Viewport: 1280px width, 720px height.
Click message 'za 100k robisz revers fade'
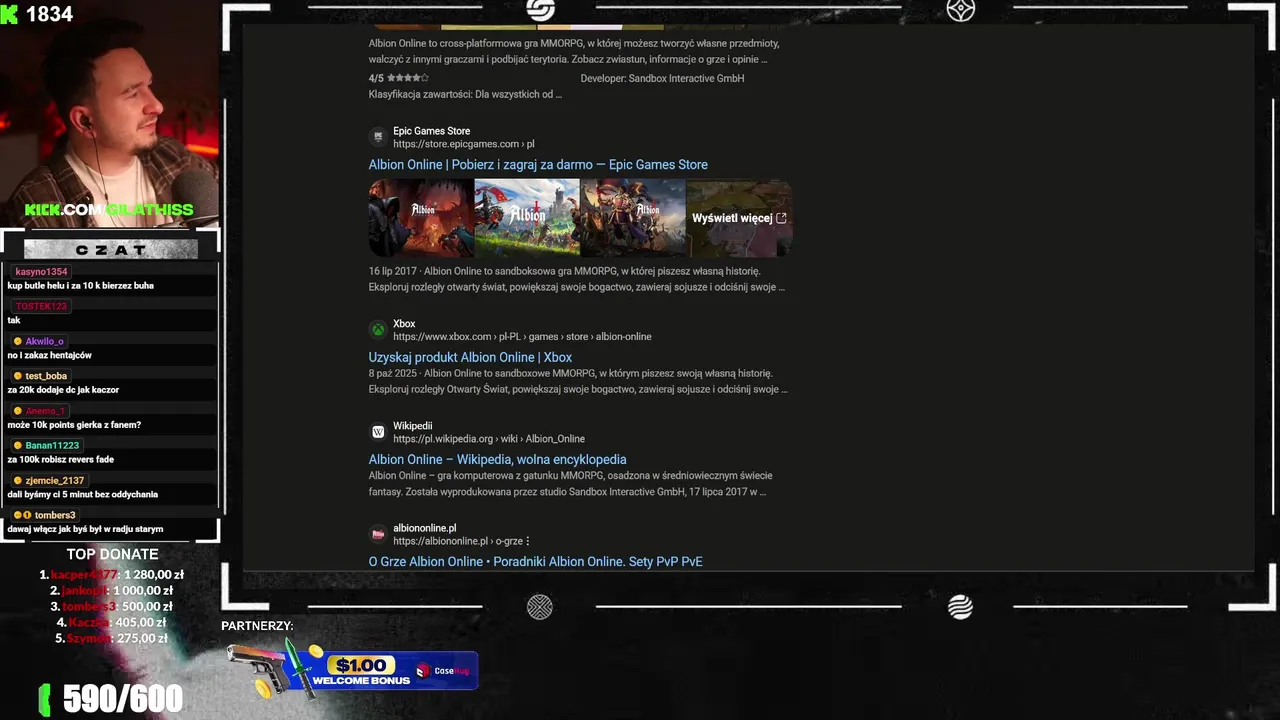pyautogui.click(x=61, y=460)
